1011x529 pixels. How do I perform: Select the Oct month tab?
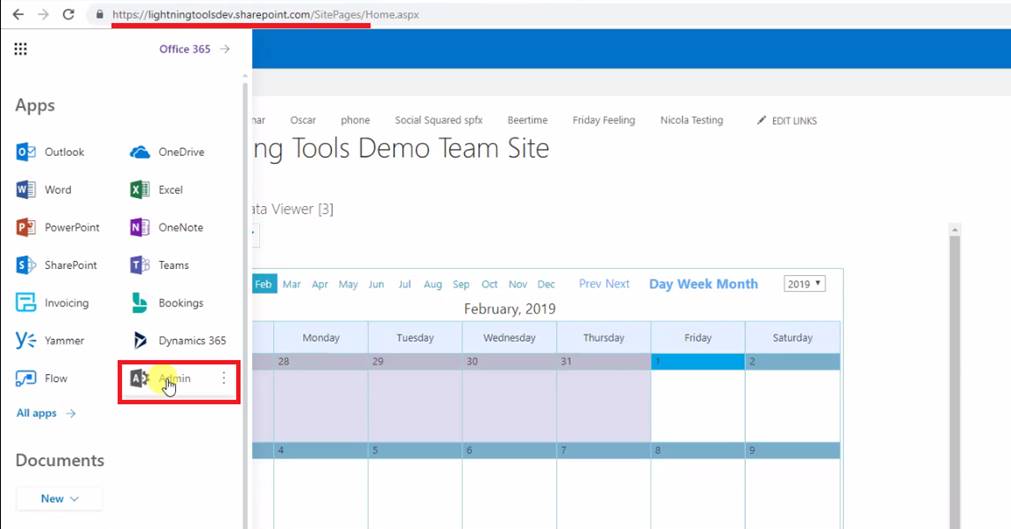point(489,284)
